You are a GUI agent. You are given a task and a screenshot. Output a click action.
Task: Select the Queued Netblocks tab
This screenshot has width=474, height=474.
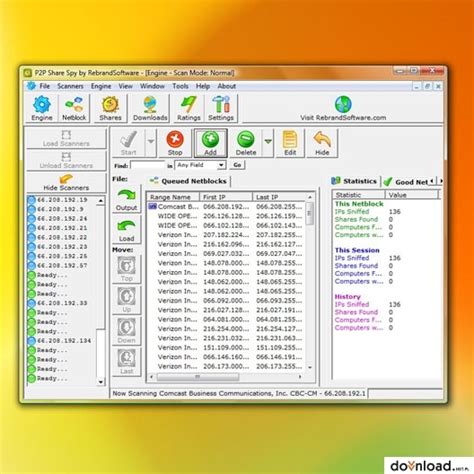click(189, 181)
